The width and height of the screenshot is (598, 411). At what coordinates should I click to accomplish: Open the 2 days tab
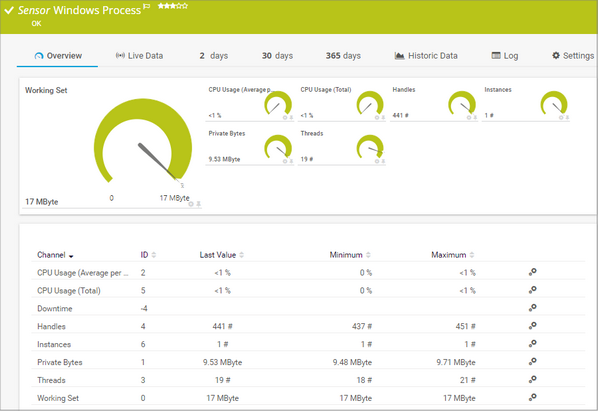(x=214, y=56)
